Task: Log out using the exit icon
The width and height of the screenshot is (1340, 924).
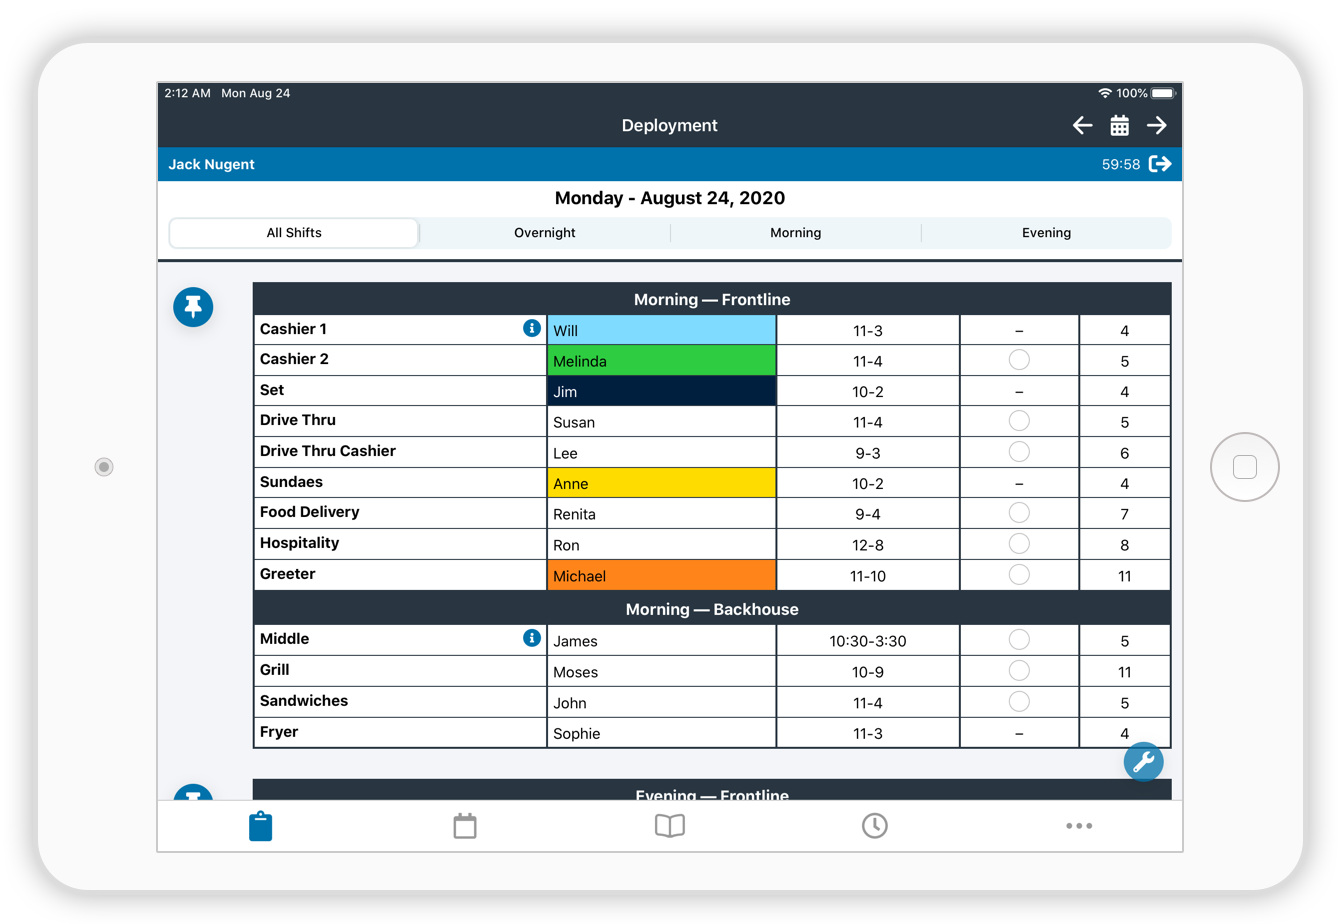Action: tap(1160, 164)
